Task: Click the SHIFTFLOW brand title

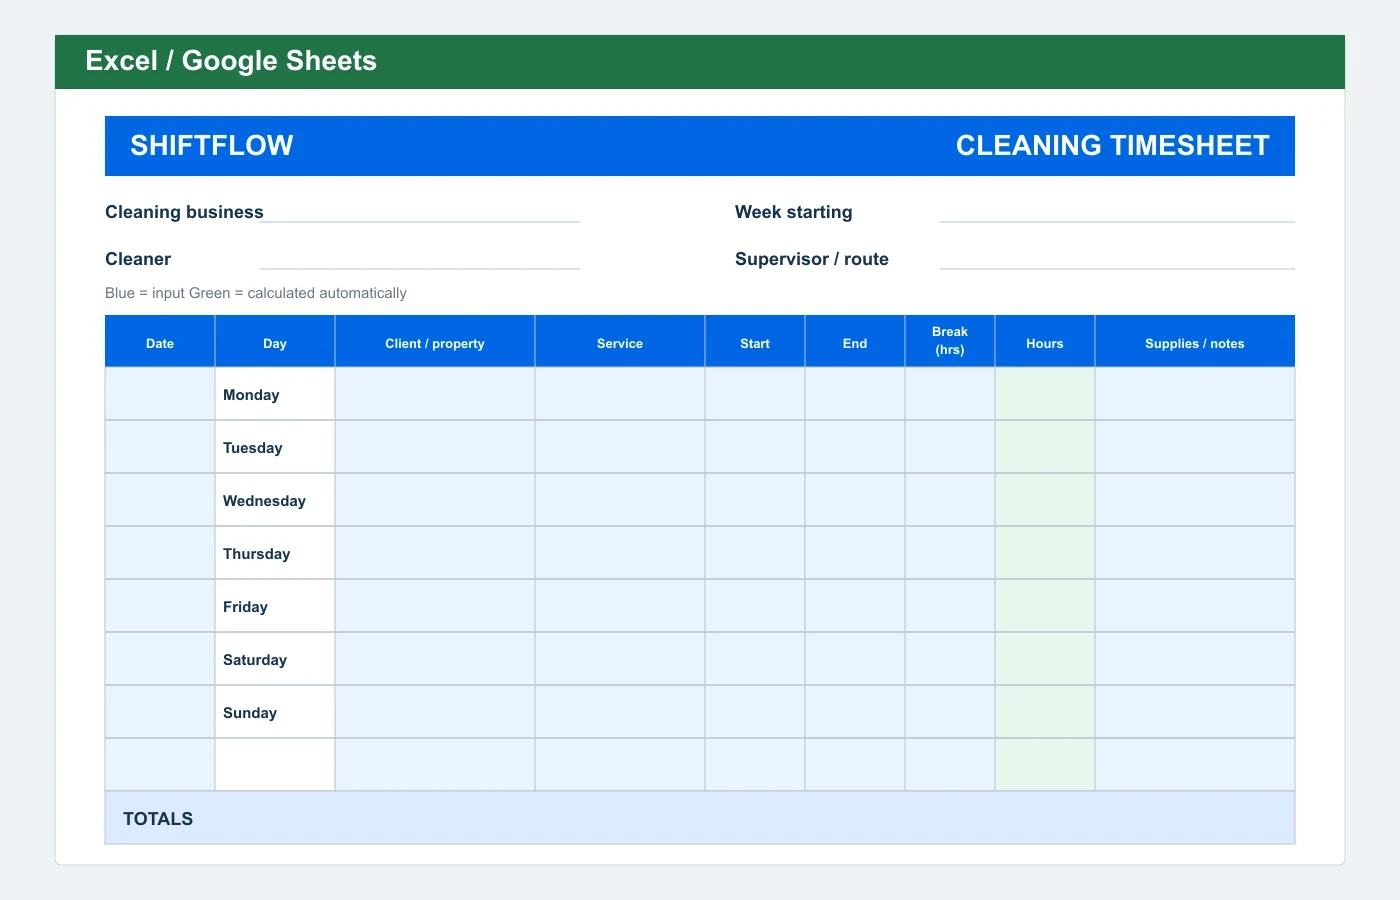Action: (x=212, y=146)
